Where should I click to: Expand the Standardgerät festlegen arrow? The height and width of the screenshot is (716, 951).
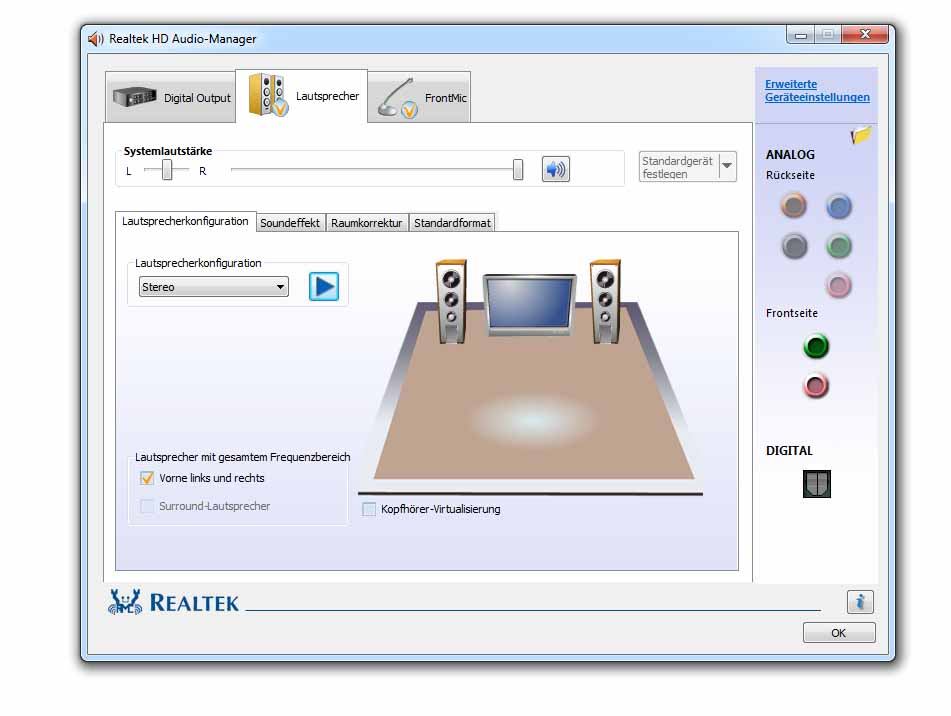click(727, 166)
